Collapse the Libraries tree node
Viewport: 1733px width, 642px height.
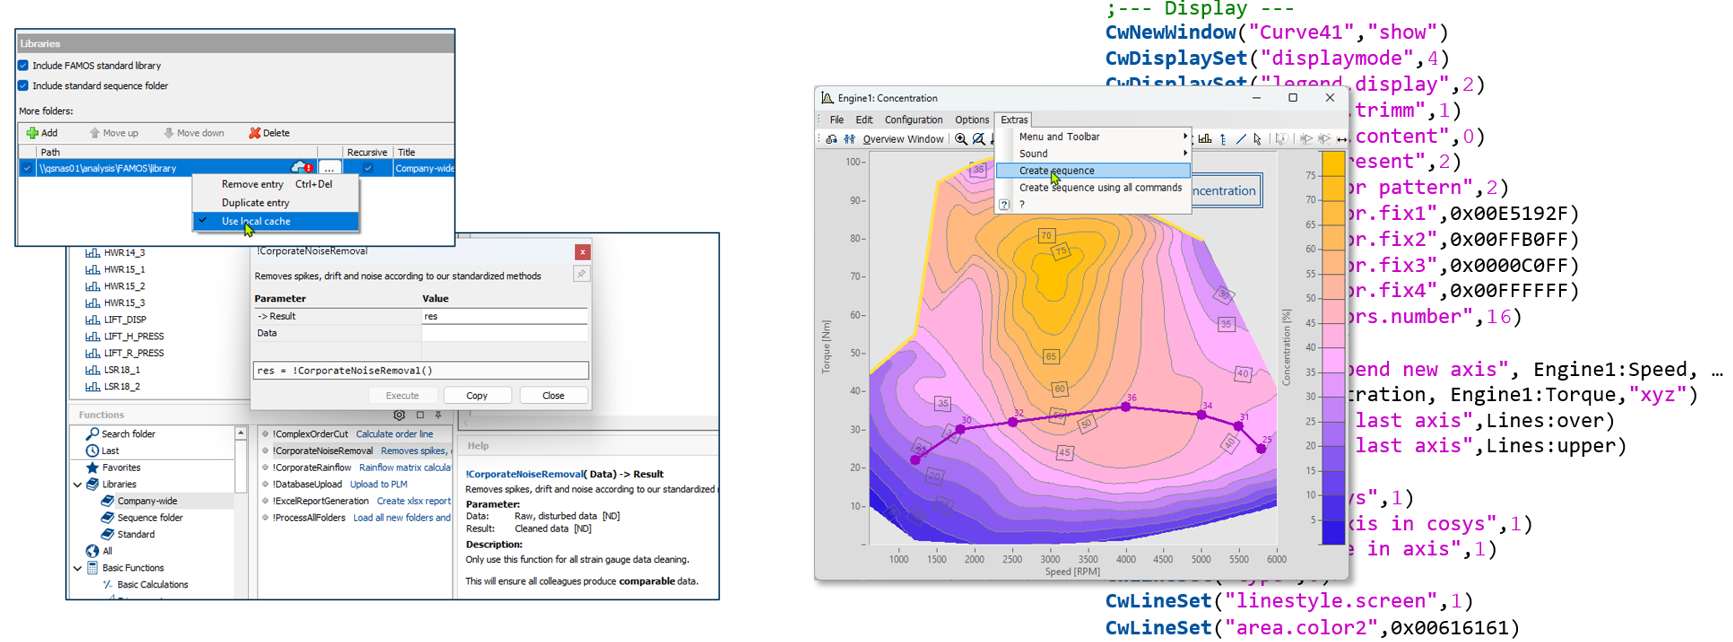(78, 484)
